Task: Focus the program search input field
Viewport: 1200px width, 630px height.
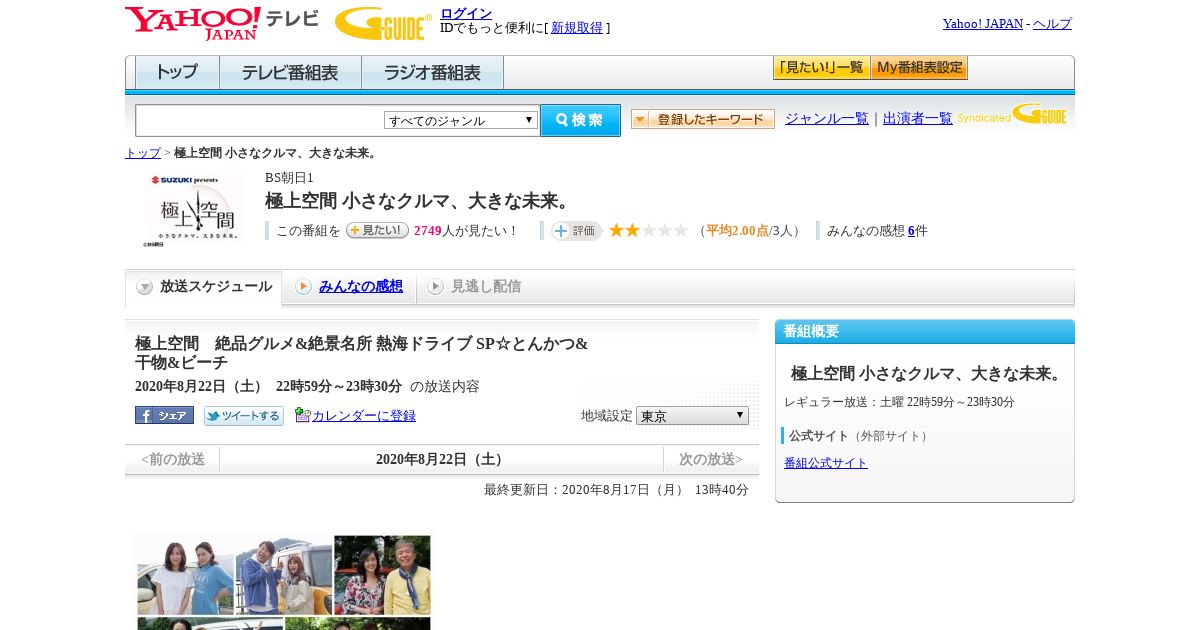Action: [260, 120]
